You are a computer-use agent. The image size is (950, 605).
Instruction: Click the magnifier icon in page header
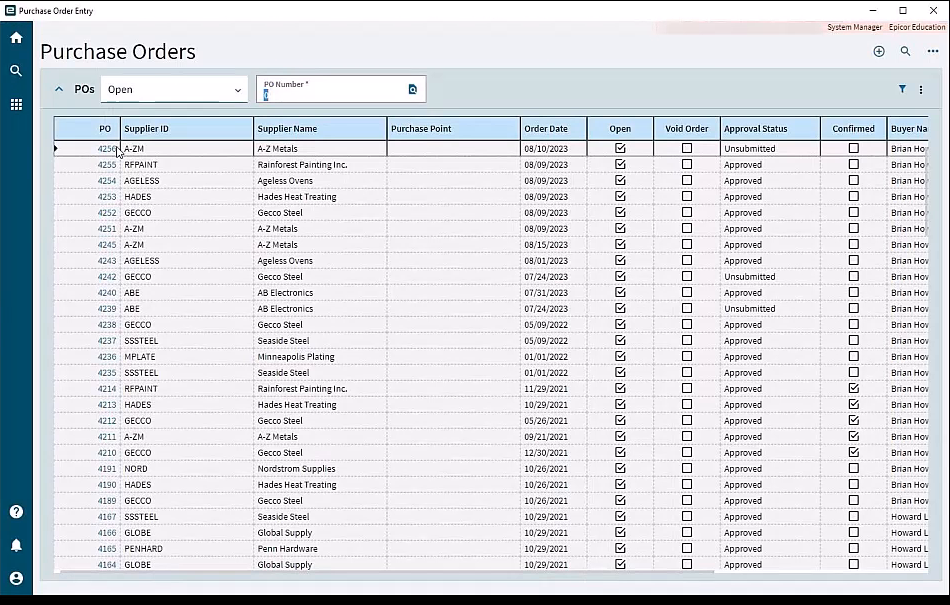(905, 51)
